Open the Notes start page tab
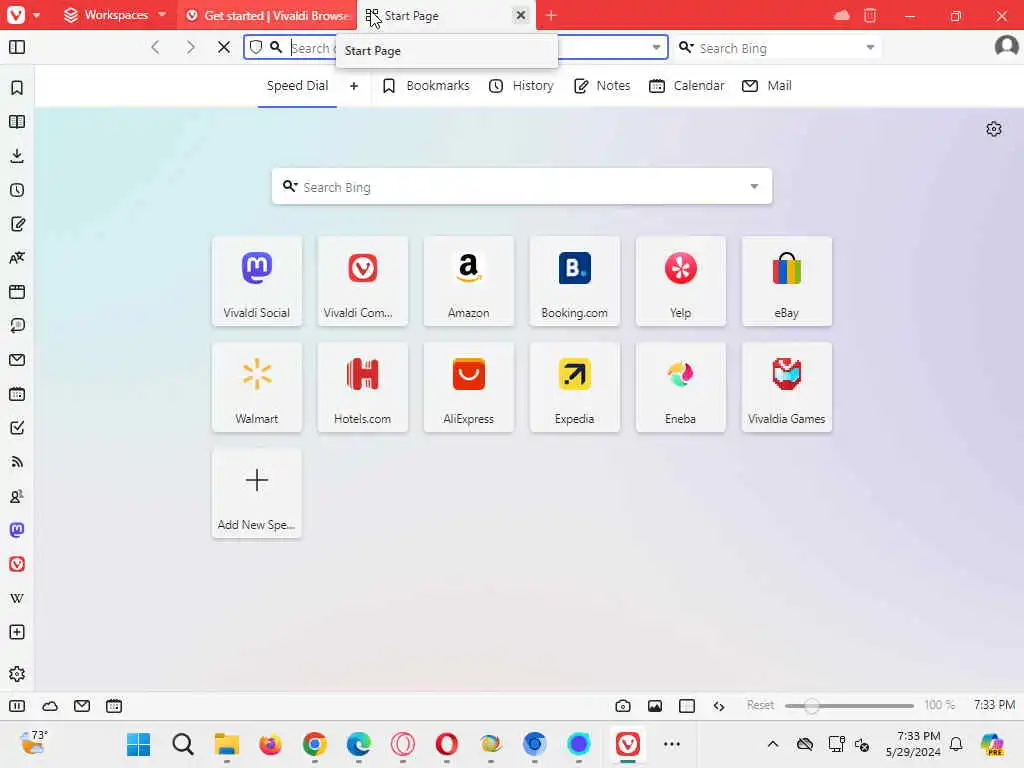The height and width of the screenshot is (768, 1024). click(601, 86)
